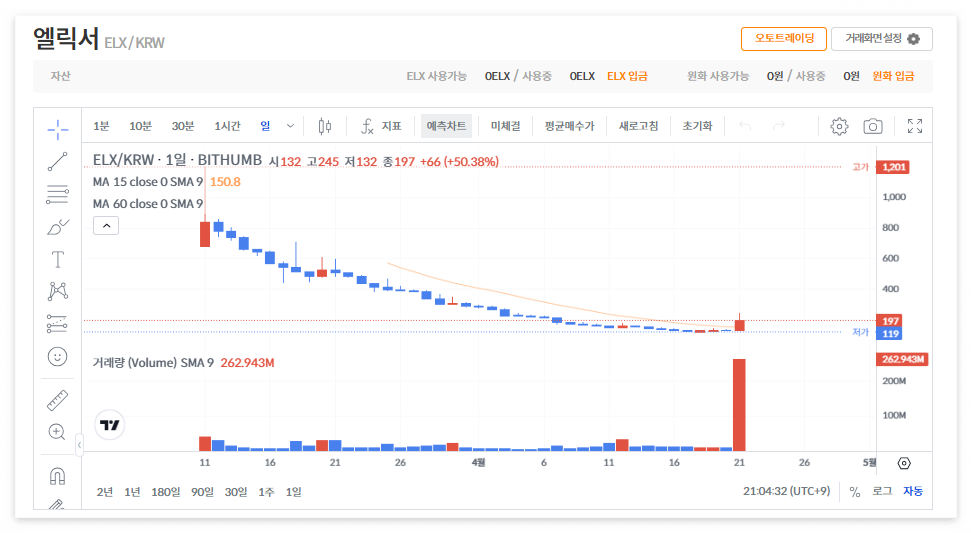Click the 262.943M volume axis label
This screenshot has width=972, height=533.
(902, 359)
